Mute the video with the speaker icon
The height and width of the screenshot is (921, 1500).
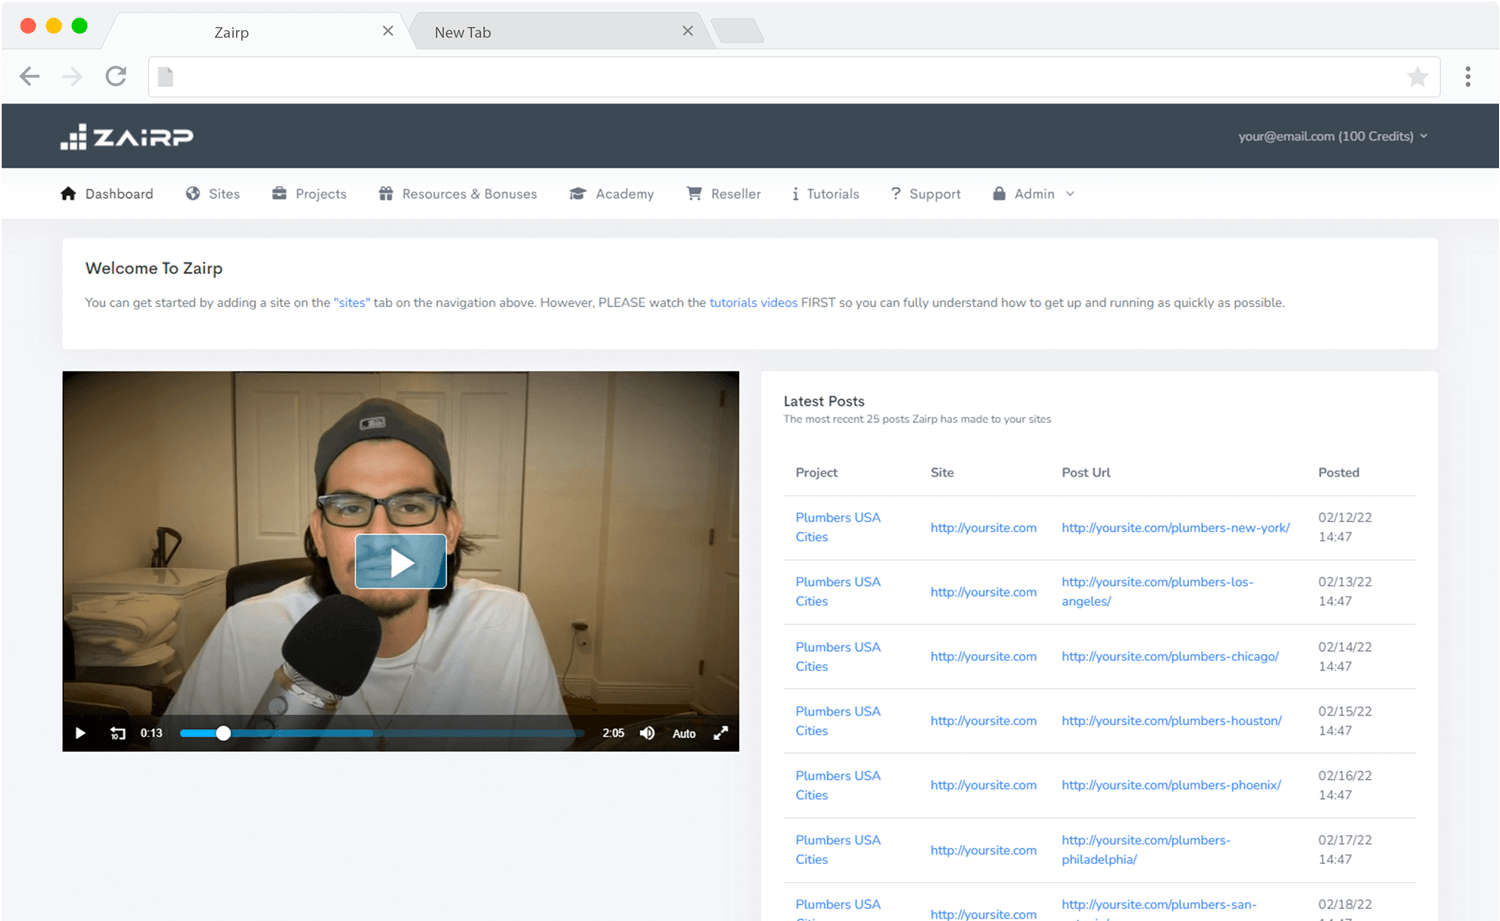point(647,733)
